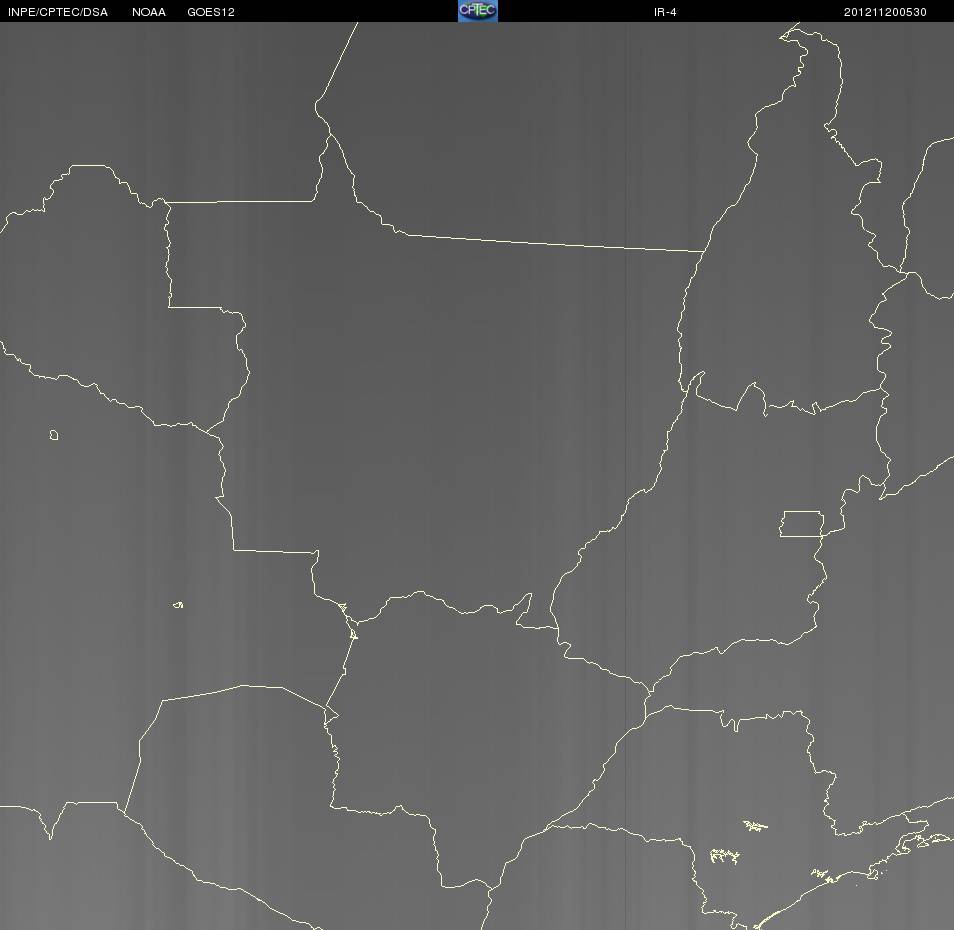
Task: Click the GOES12 satellite label
Action: click(x=211, y=12)
